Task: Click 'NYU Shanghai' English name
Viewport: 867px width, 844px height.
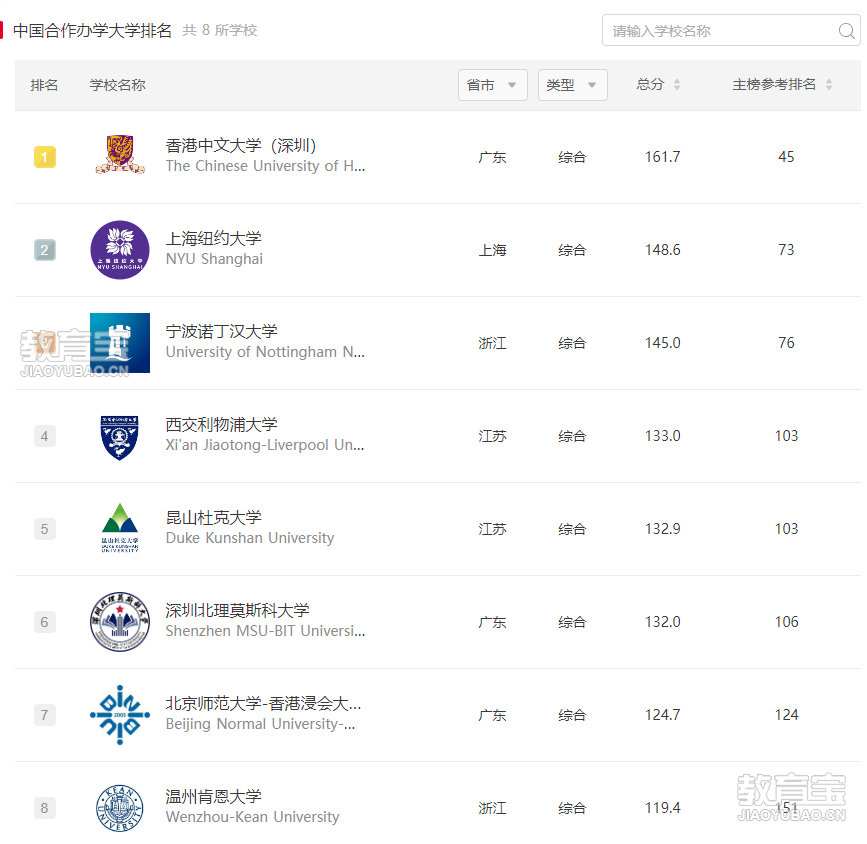Action: point(214,259)
